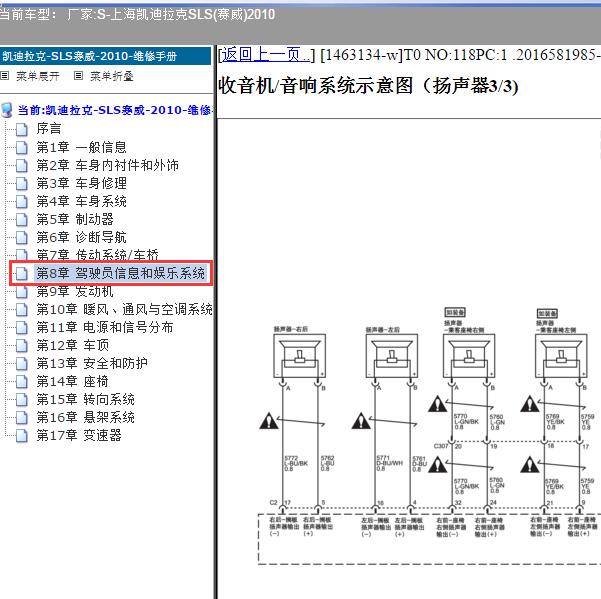Click the page icon beside 第11章
The image size is (601, 599).
pyautogui.click(x=22, y=328)
